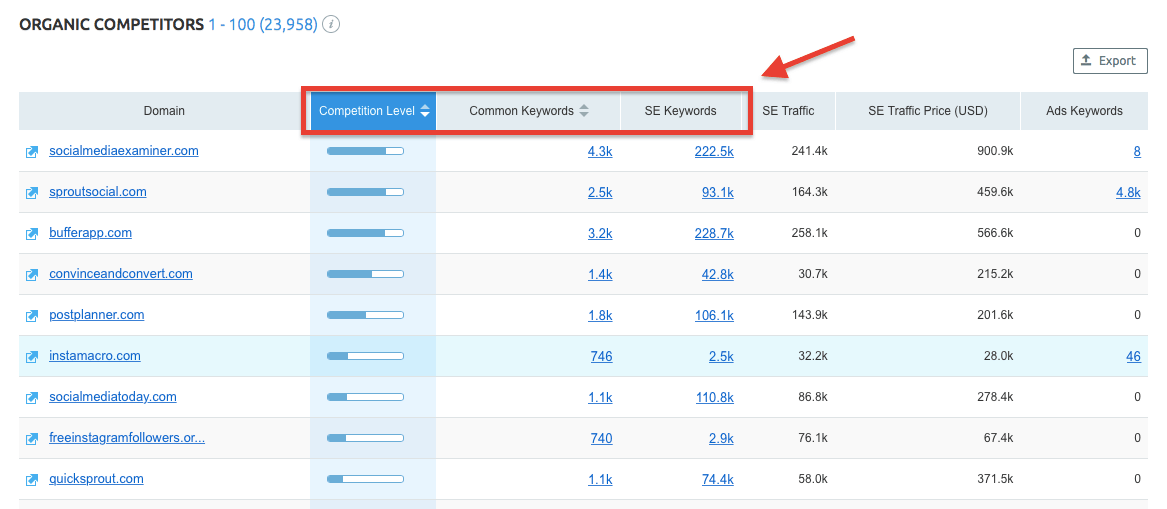The image size is (1167, 509).
Task: Export the competitors table
Action: point(1110,61)
